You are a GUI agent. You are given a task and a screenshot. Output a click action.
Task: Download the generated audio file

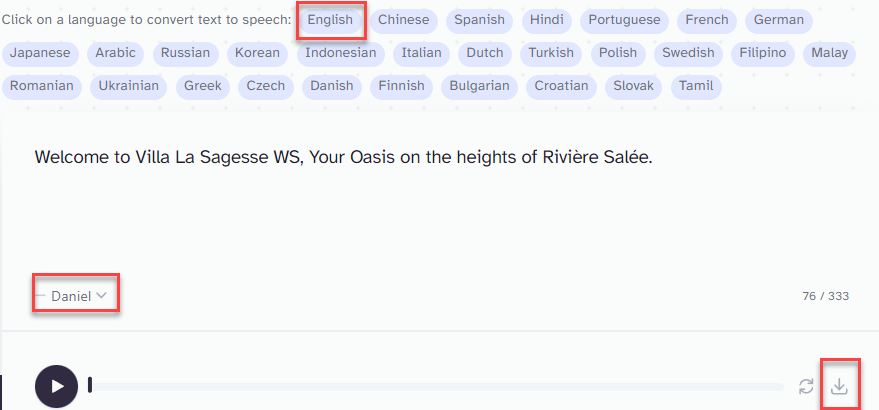pos(839,386)
